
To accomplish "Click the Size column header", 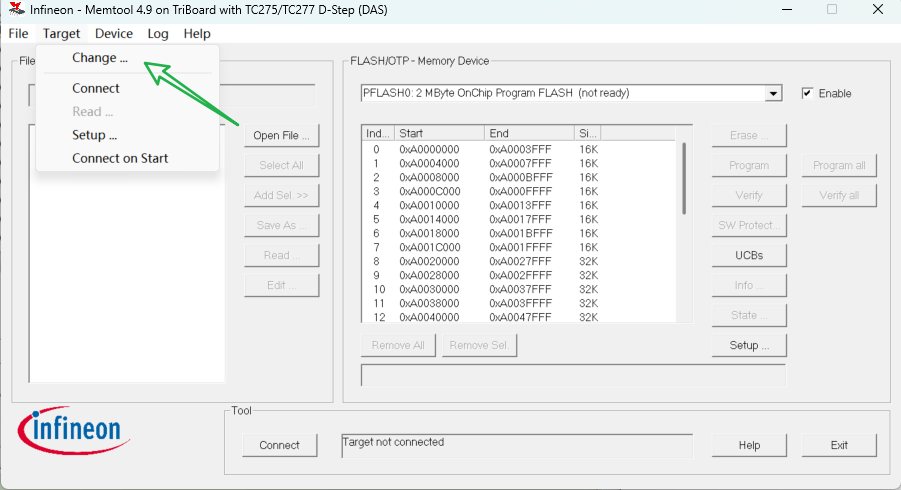I will [x=588, y=133].
